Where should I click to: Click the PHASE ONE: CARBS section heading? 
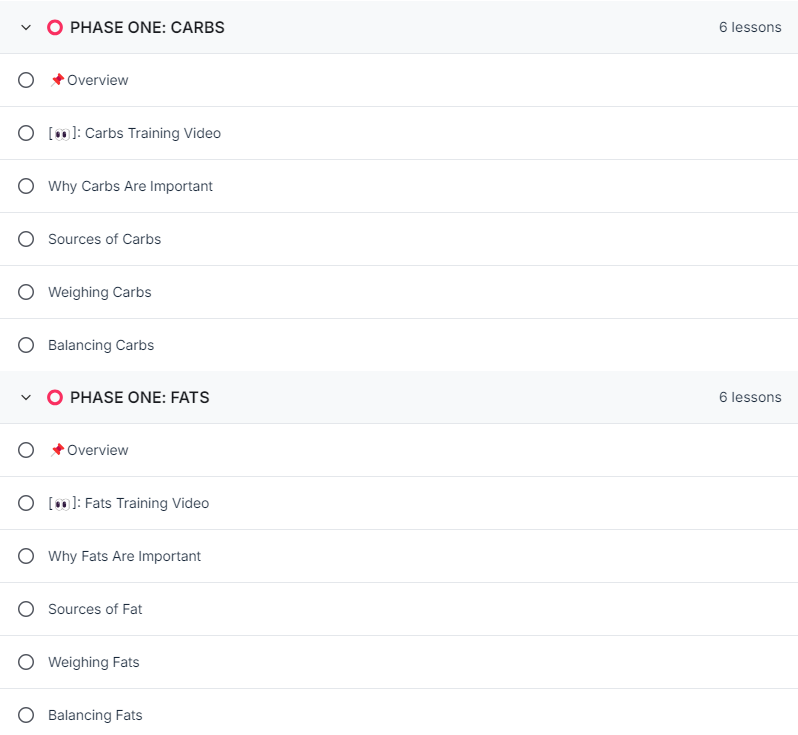(147, 27)
